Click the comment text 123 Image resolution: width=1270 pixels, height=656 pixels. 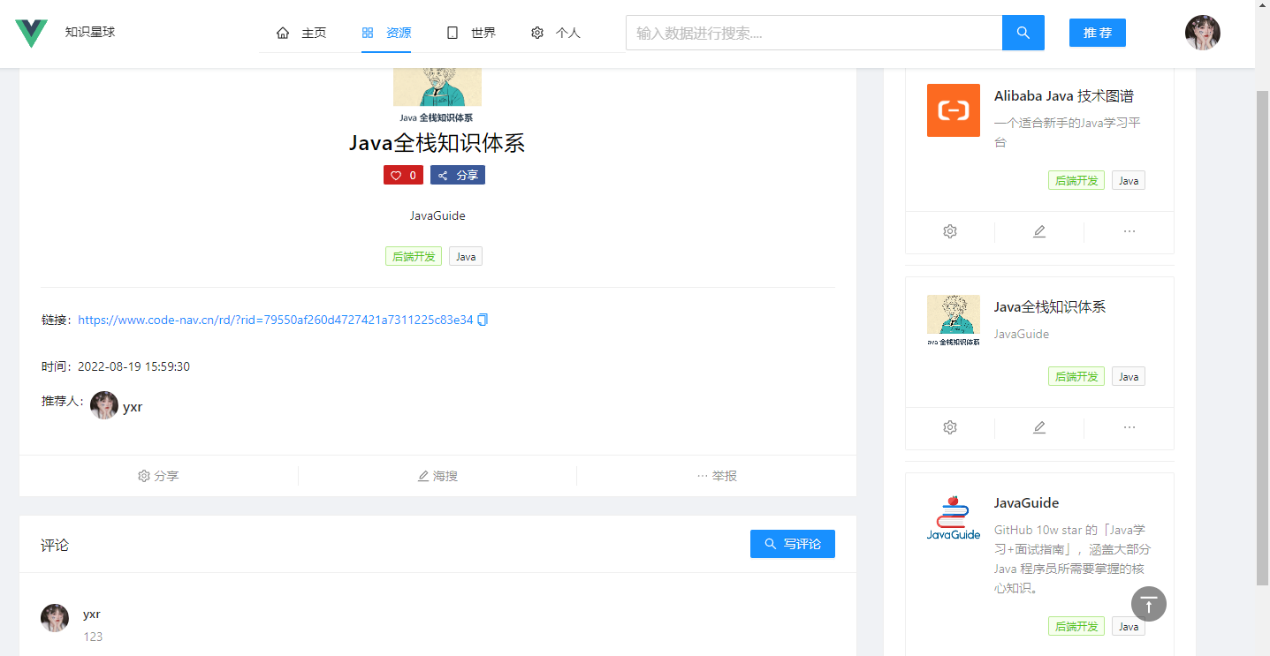pos(93,637)
